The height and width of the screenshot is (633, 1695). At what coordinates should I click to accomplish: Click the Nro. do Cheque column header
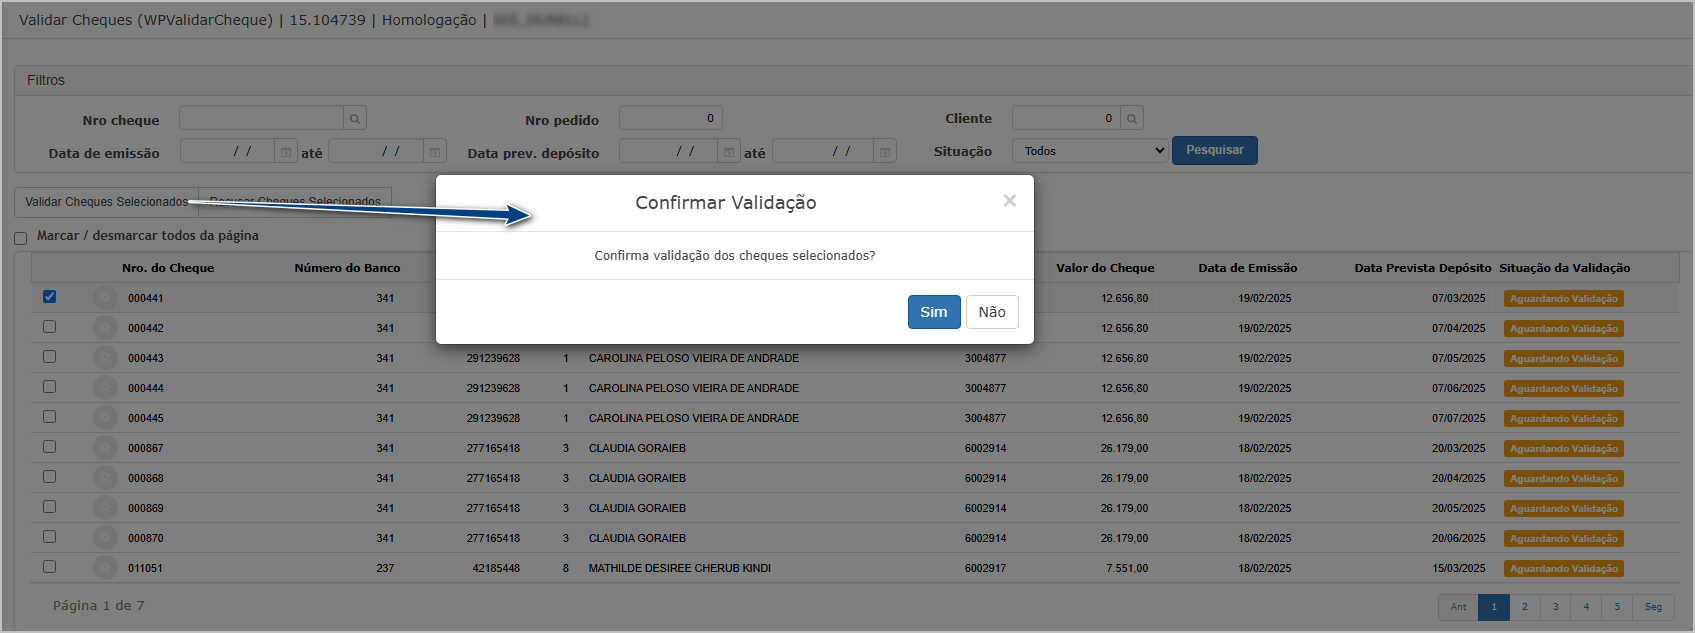(168, 268)
